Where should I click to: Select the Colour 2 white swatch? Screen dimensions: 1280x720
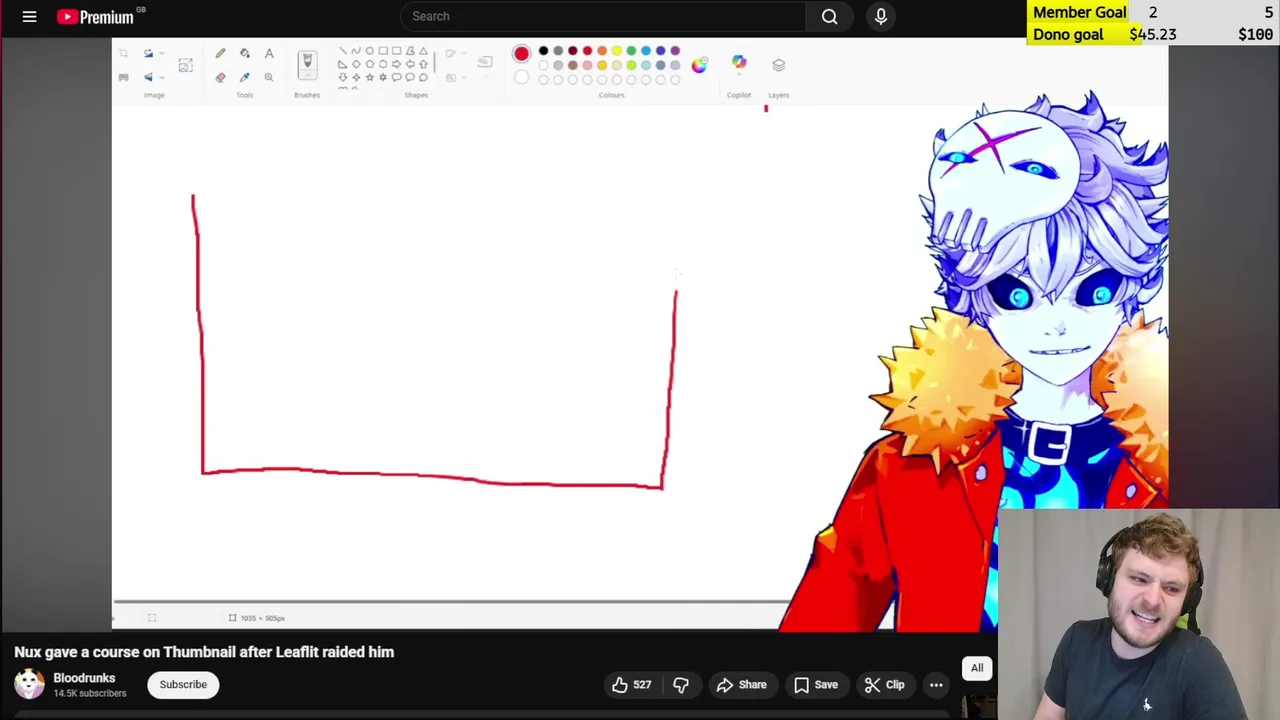click(x=522, y=77)
